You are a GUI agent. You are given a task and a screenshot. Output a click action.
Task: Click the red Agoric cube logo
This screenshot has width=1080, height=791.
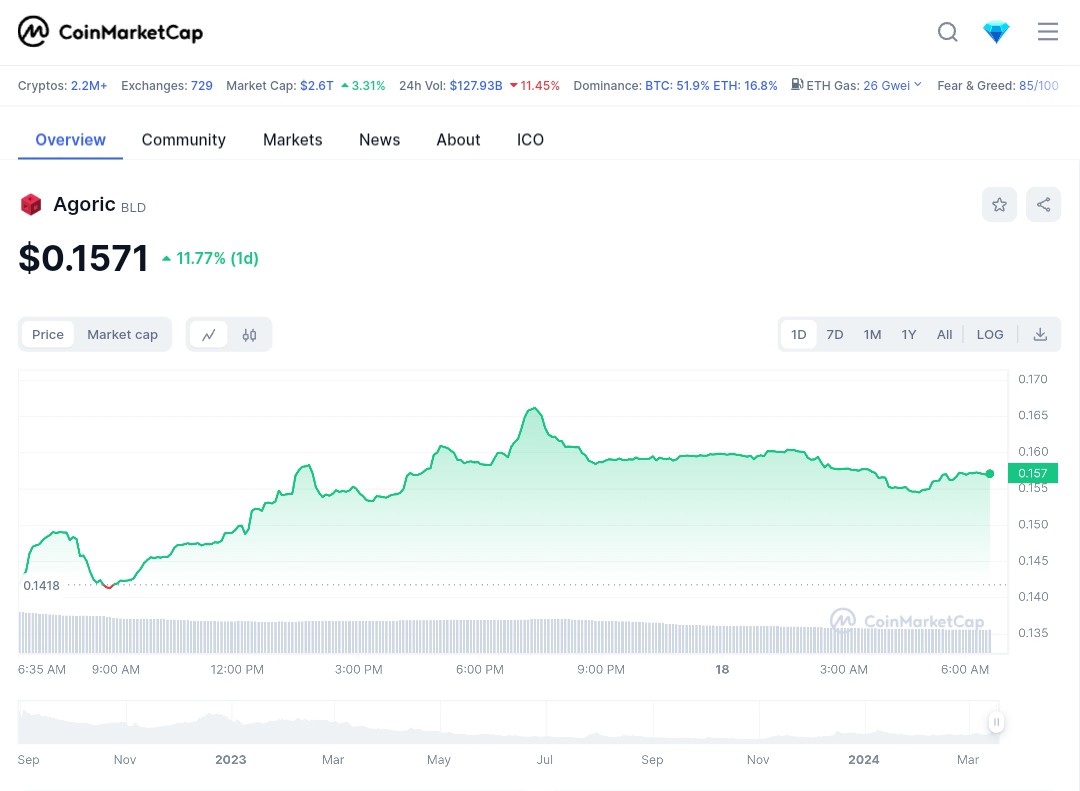pos(31,205)
